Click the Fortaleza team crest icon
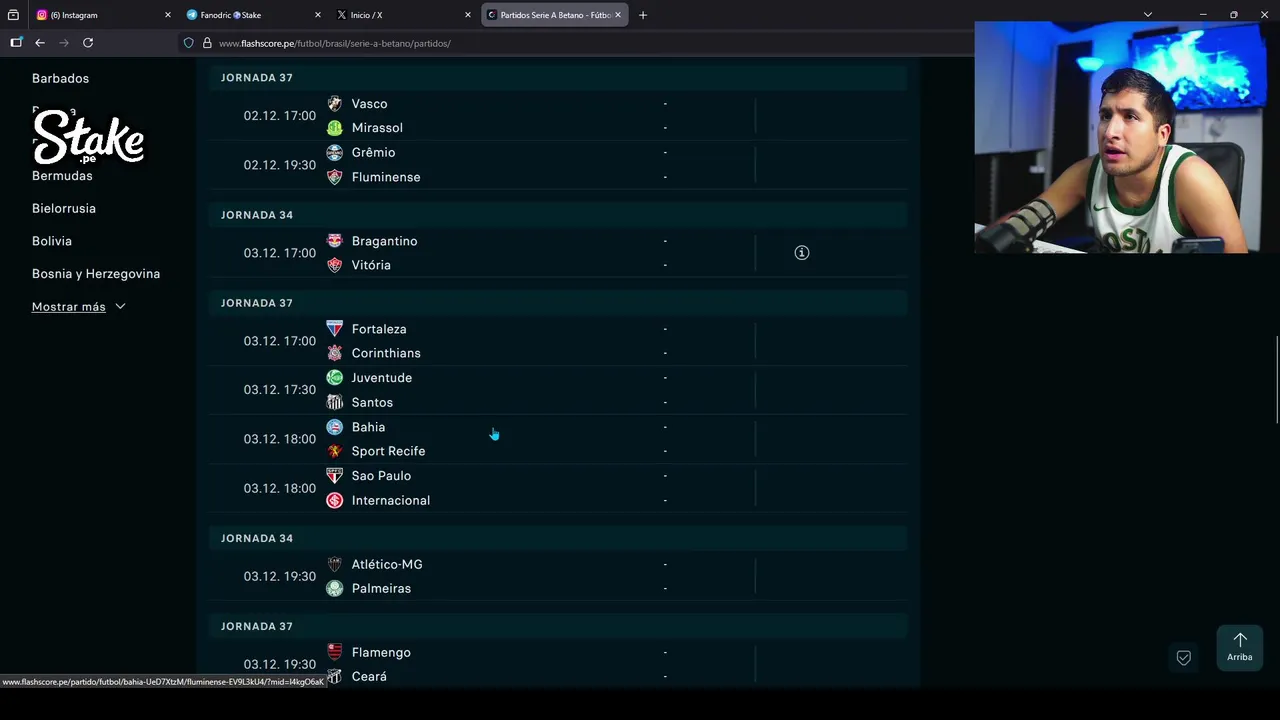The image size is (1280, 720). click(335, 329)
